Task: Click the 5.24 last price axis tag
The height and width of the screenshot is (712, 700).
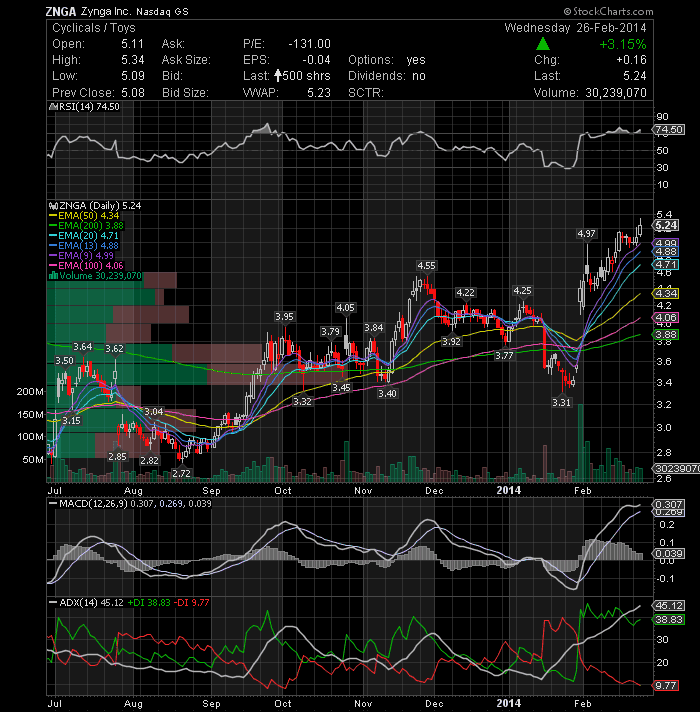Action: [666, 226]
